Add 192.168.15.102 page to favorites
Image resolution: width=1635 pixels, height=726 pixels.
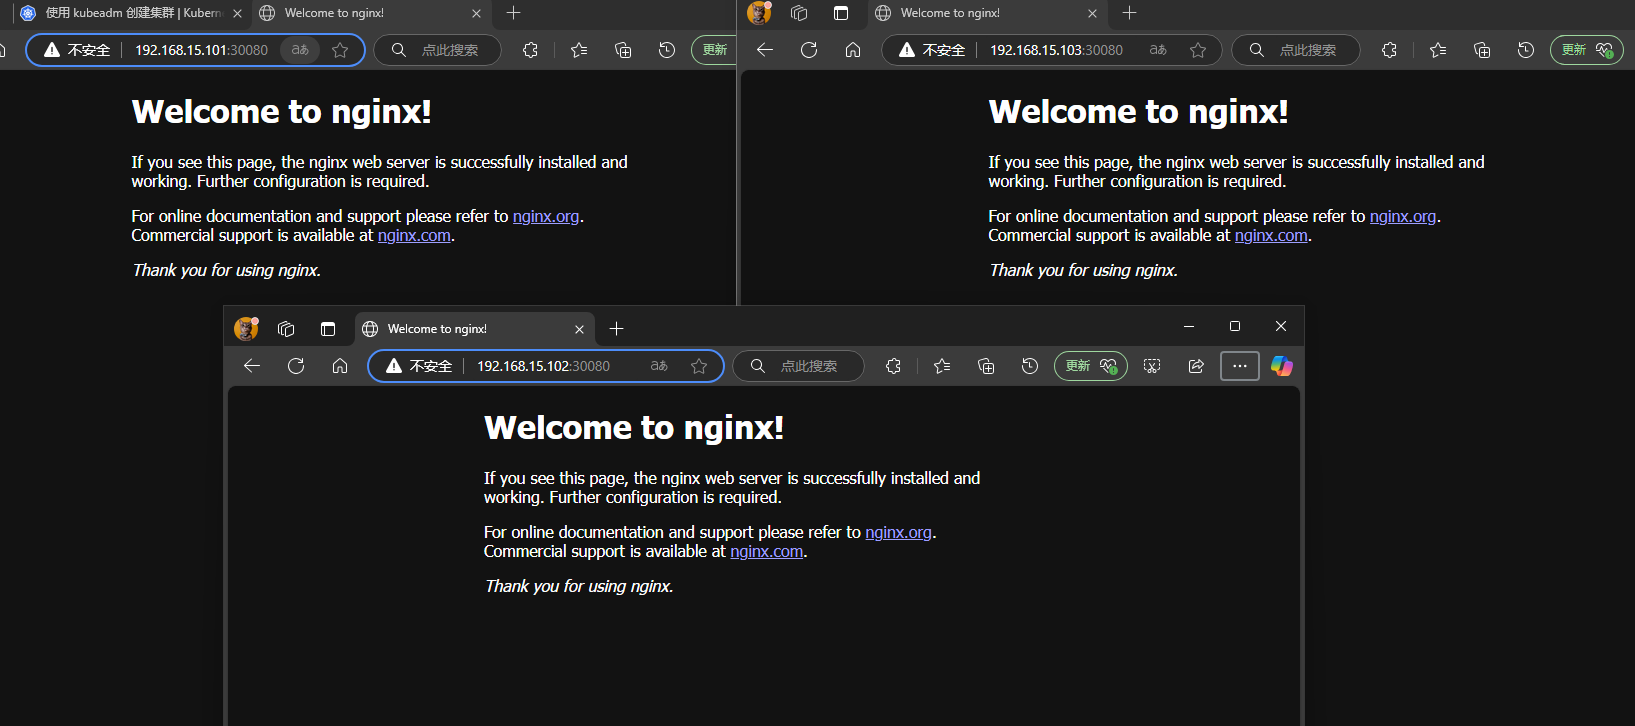(699, 366)
